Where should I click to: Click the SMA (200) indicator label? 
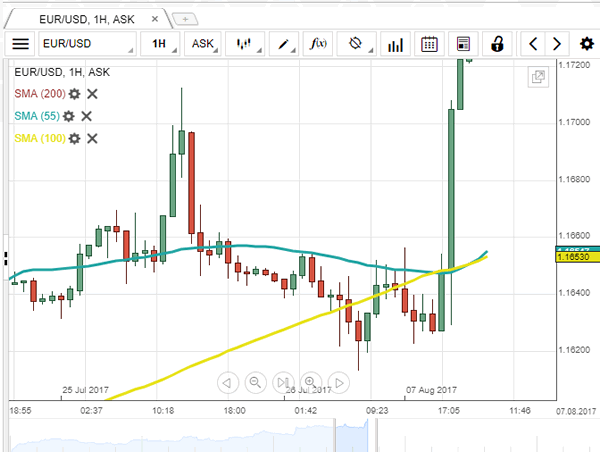[40, 94]
